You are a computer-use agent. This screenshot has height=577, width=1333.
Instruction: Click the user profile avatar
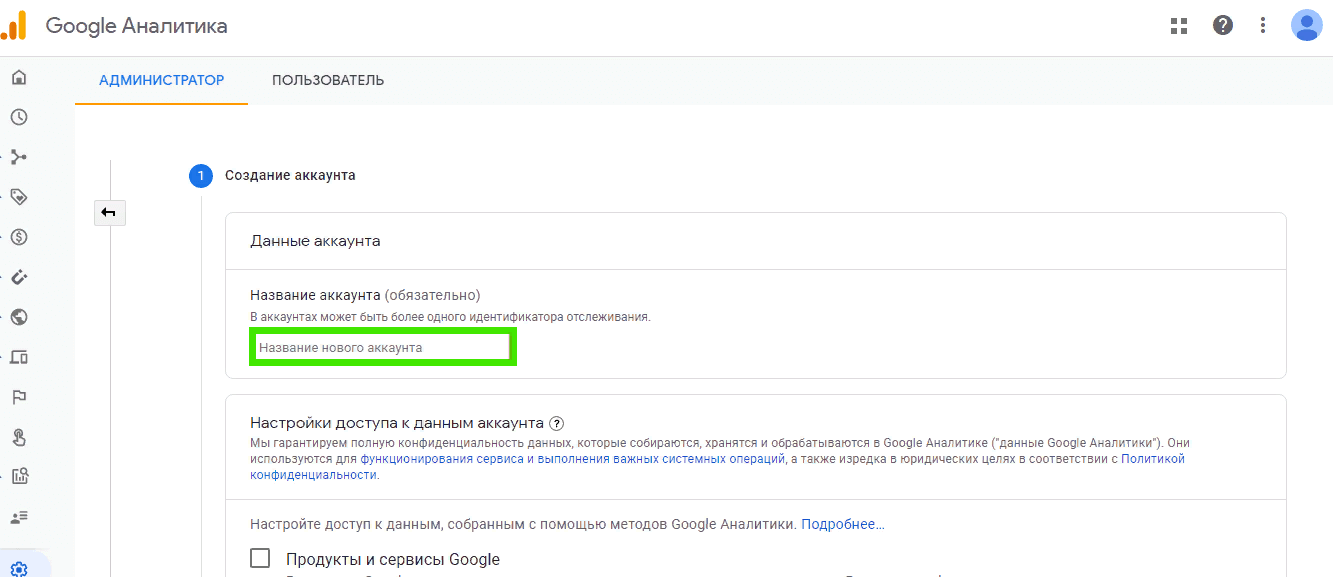pyautogui.click(x=1307, y=25)
